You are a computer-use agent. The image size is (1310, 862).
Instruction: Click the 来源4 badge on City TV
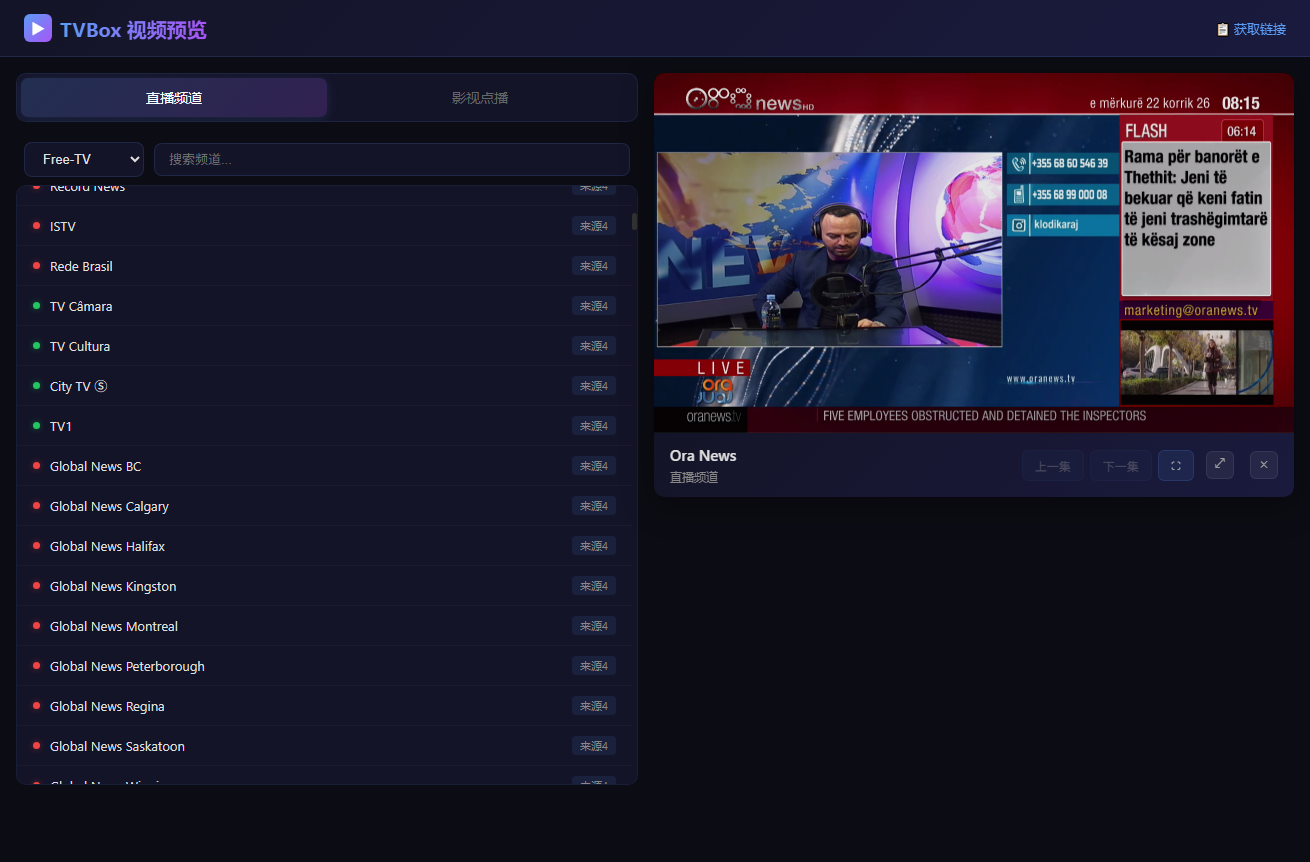click(594, 386)
